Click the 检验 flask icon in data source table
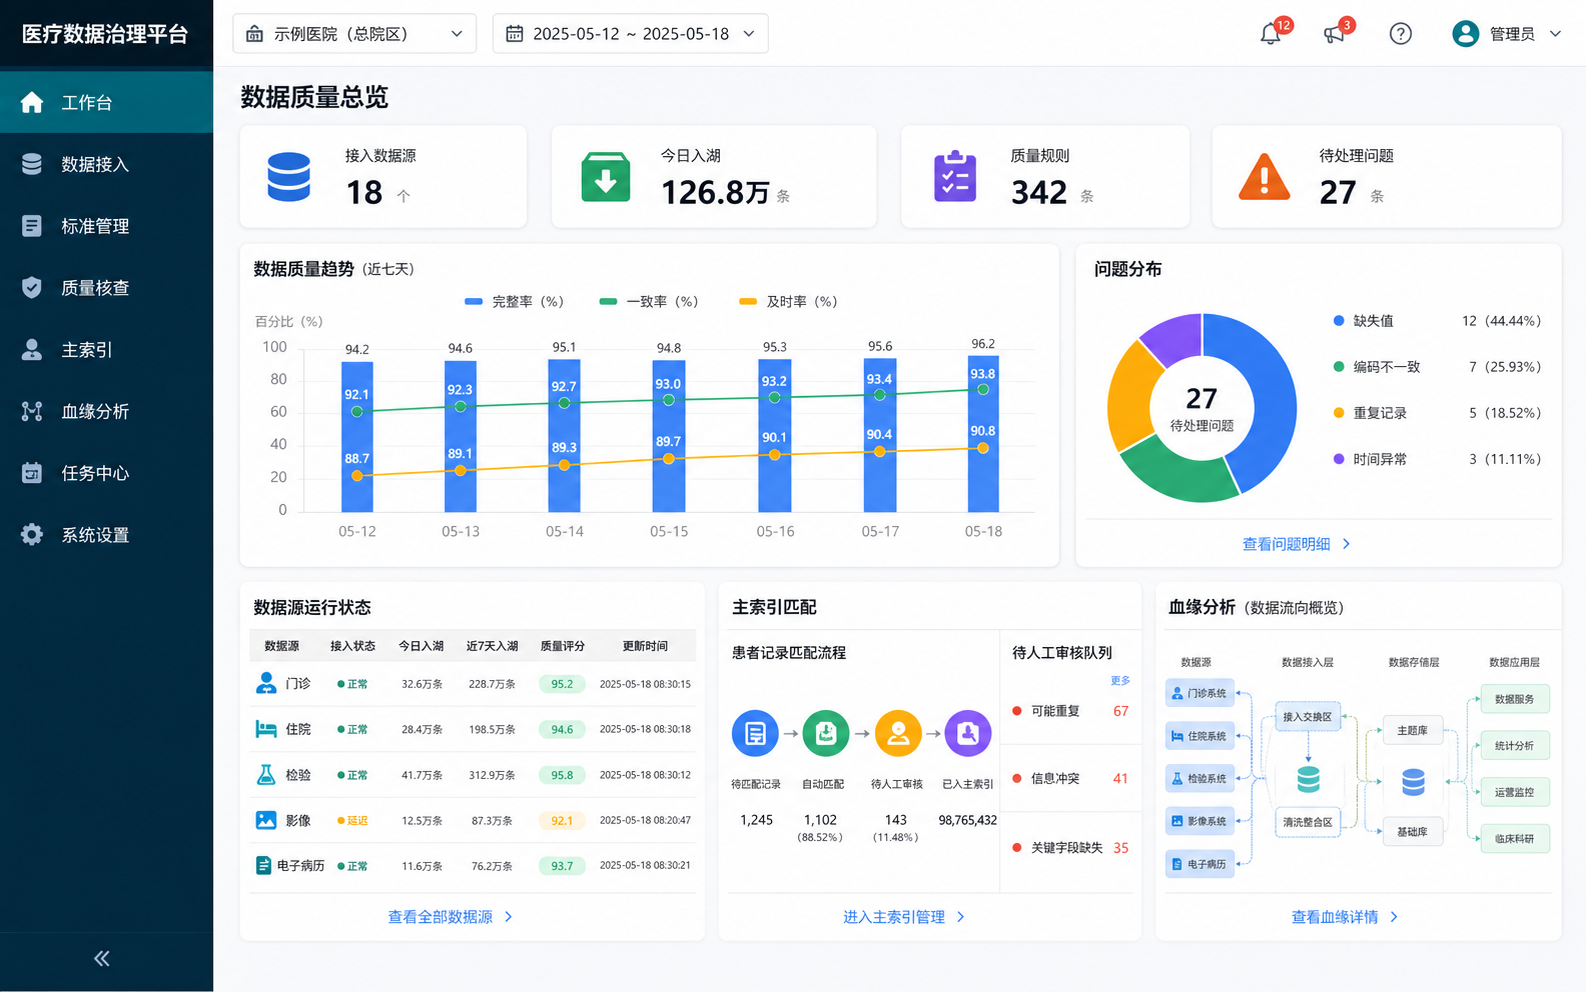The width and height of the screenshot is (1586, 992). point(266,775)
